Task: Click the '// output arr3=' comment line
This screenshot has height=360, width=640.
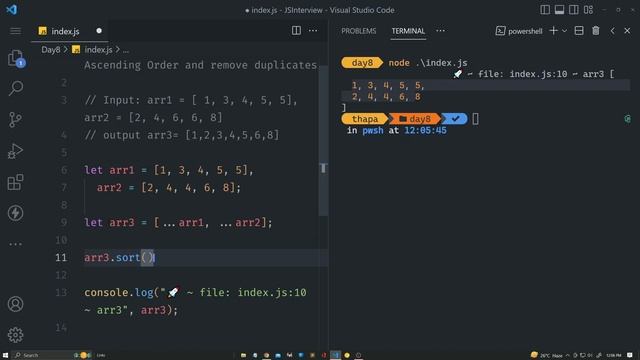Action: tap(182, 135)
